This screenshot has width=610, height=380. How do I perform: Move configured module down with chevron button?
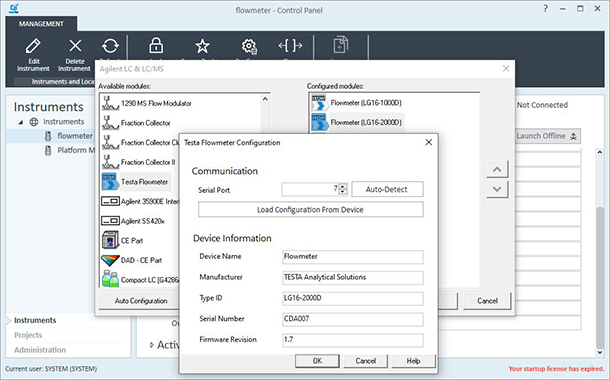(497, 189)
